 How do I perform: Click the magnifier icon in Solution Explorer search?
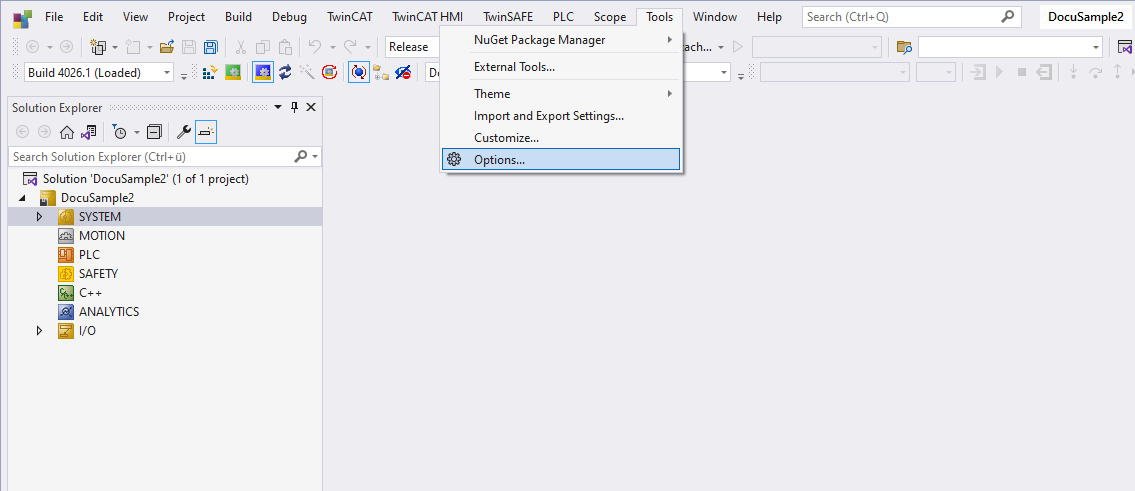(x=301, y=156)
